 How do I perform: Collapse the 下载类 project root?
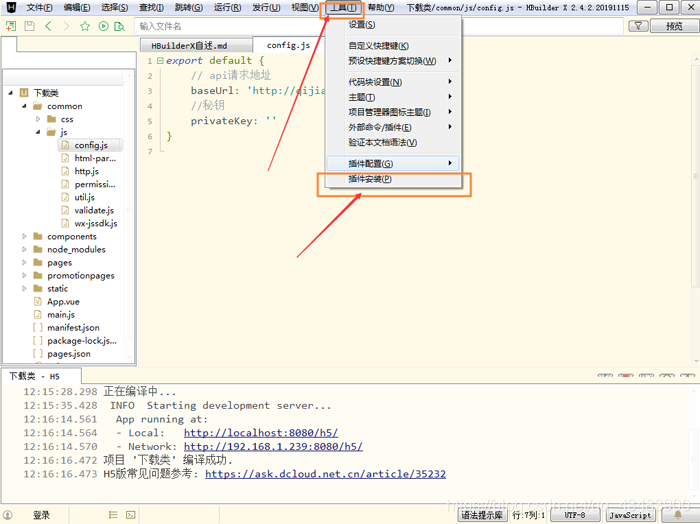click(11, 93)
